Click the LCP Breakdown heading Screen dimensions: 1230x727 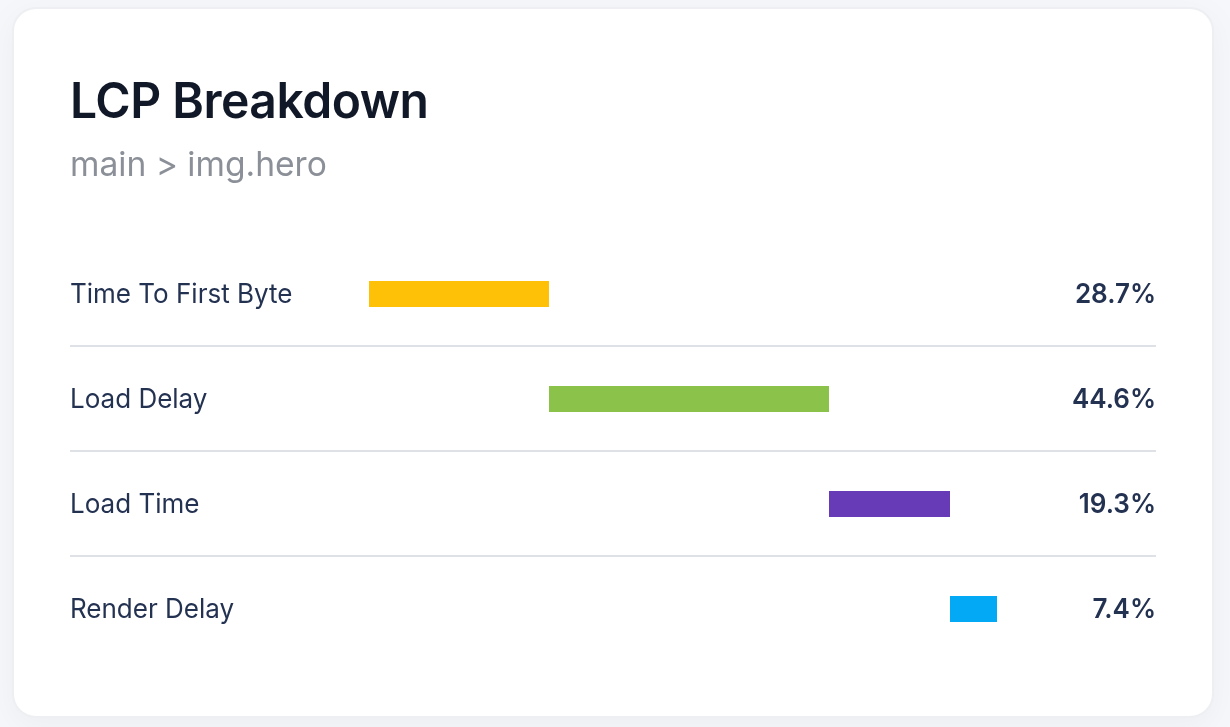(x=249, y=101)
